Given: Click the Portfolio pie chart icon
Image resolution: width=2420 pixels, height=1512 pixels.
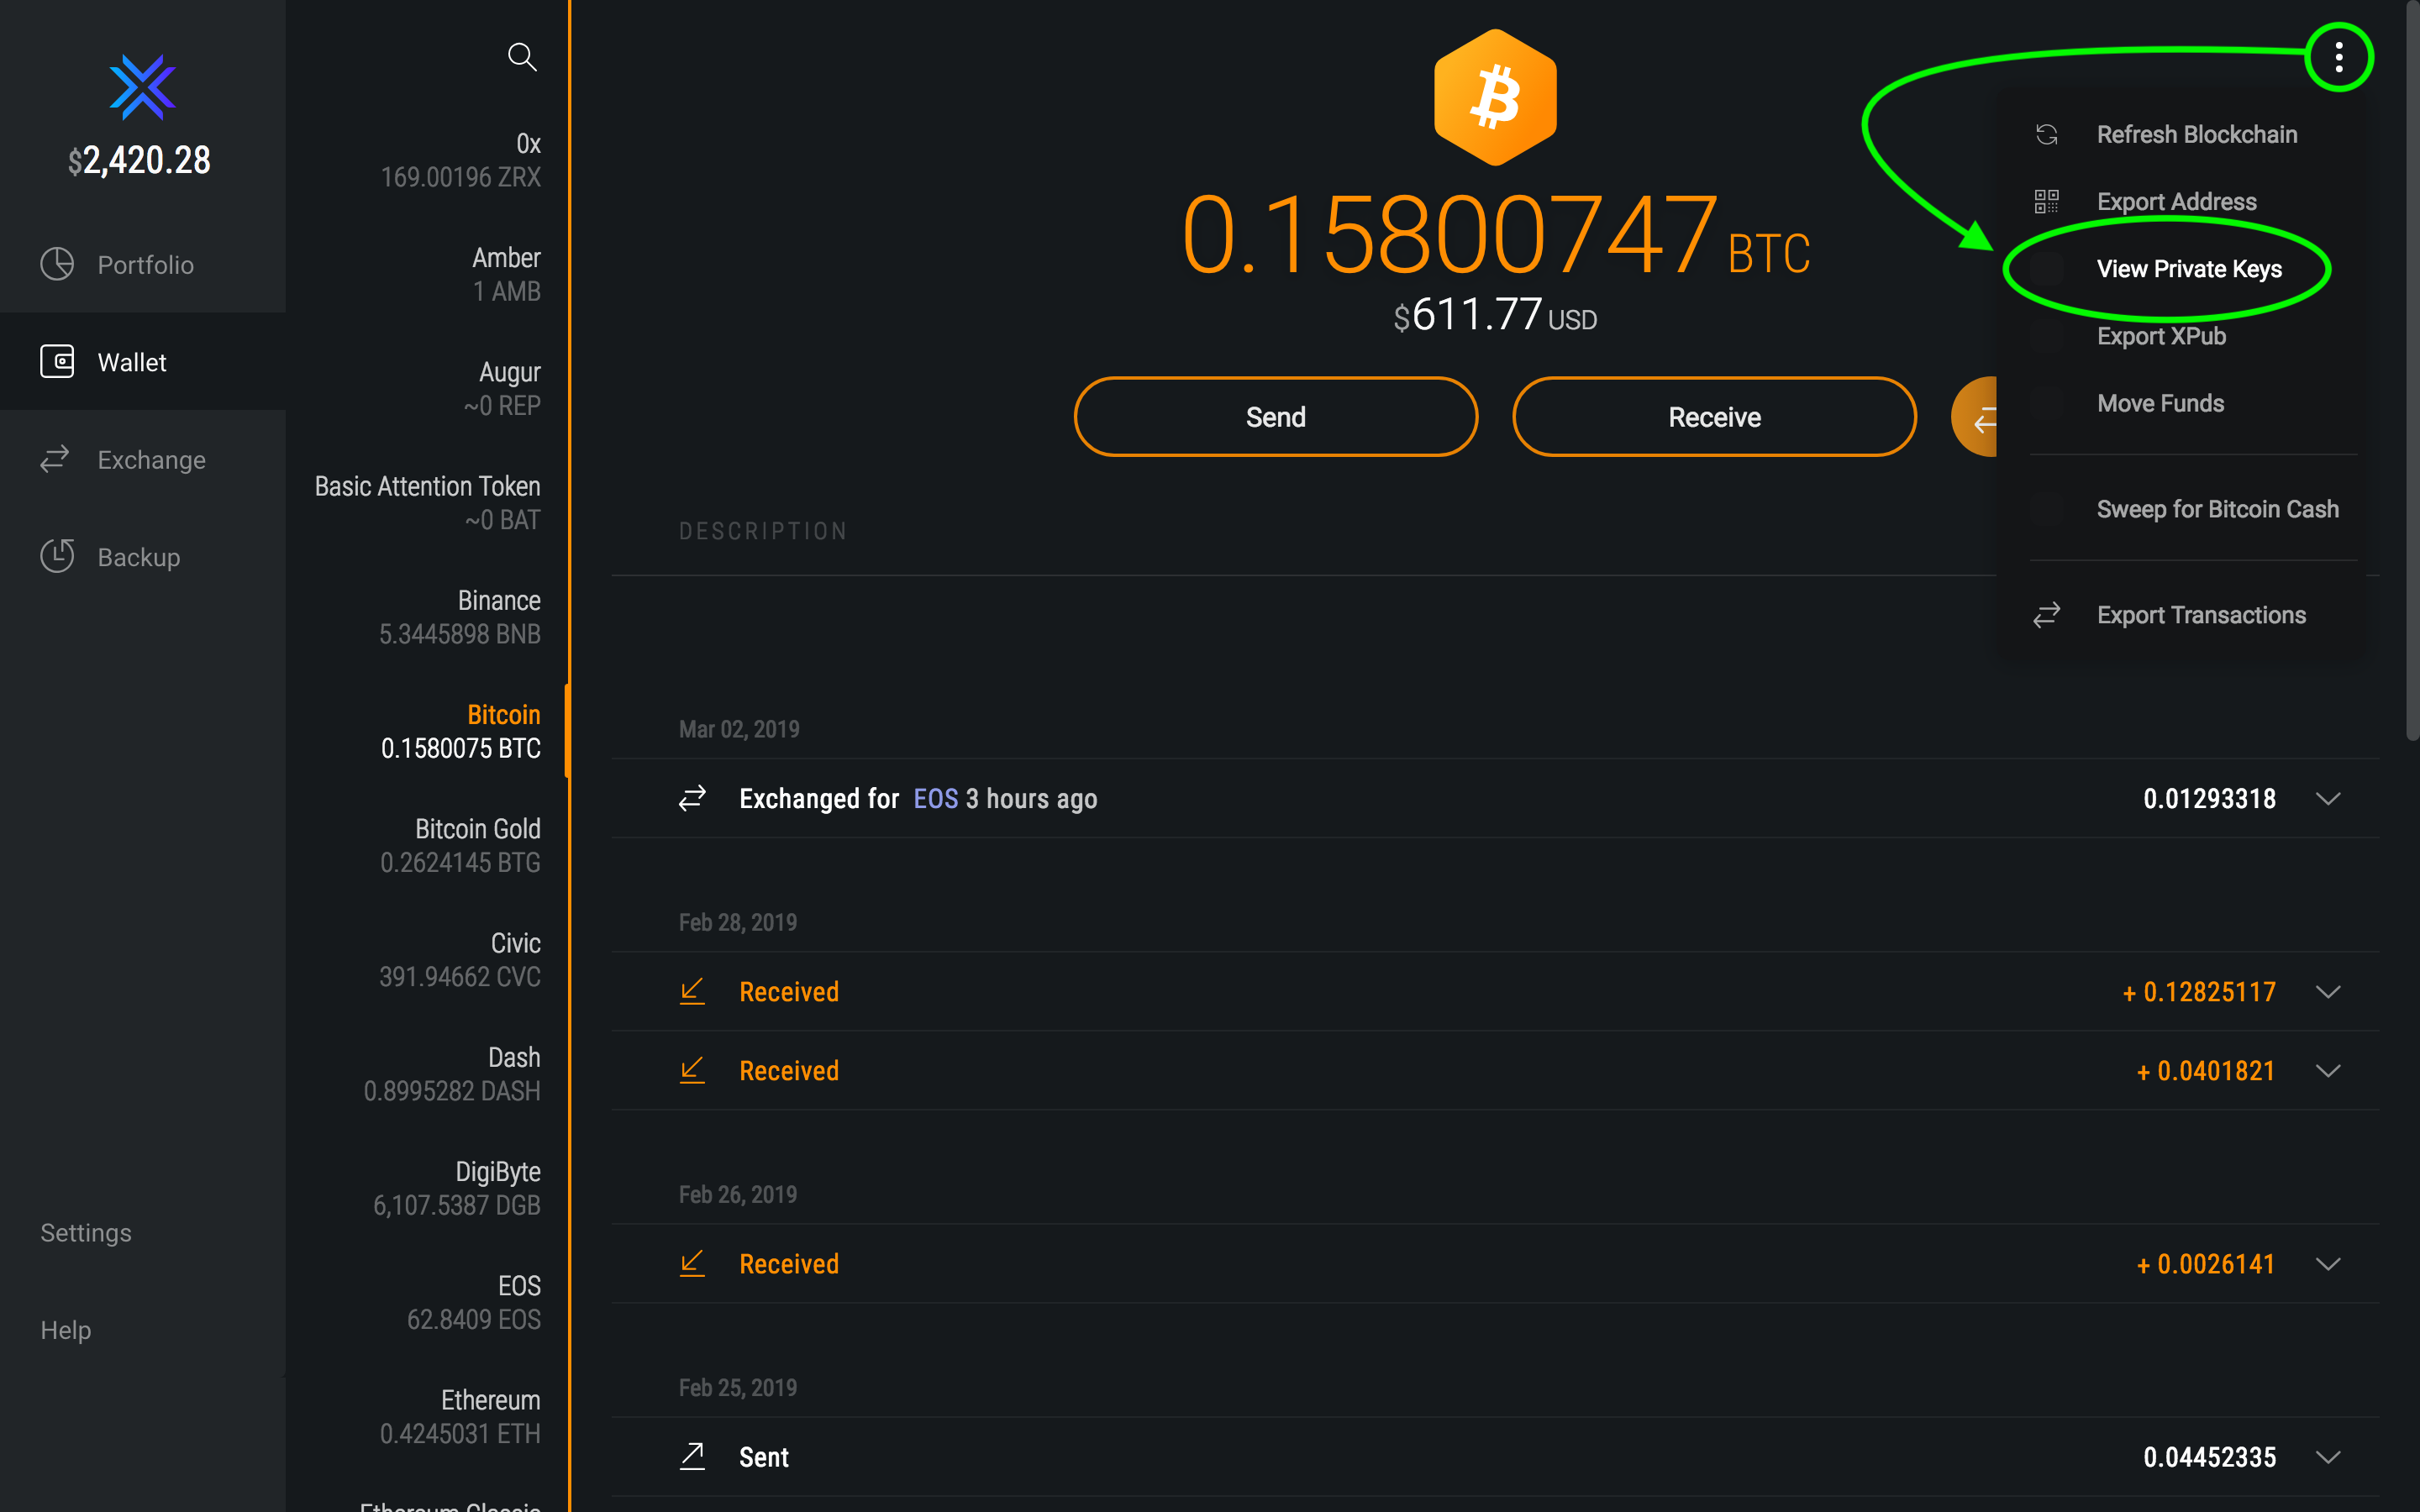Looking at the screenshot, I should [57, 264].
